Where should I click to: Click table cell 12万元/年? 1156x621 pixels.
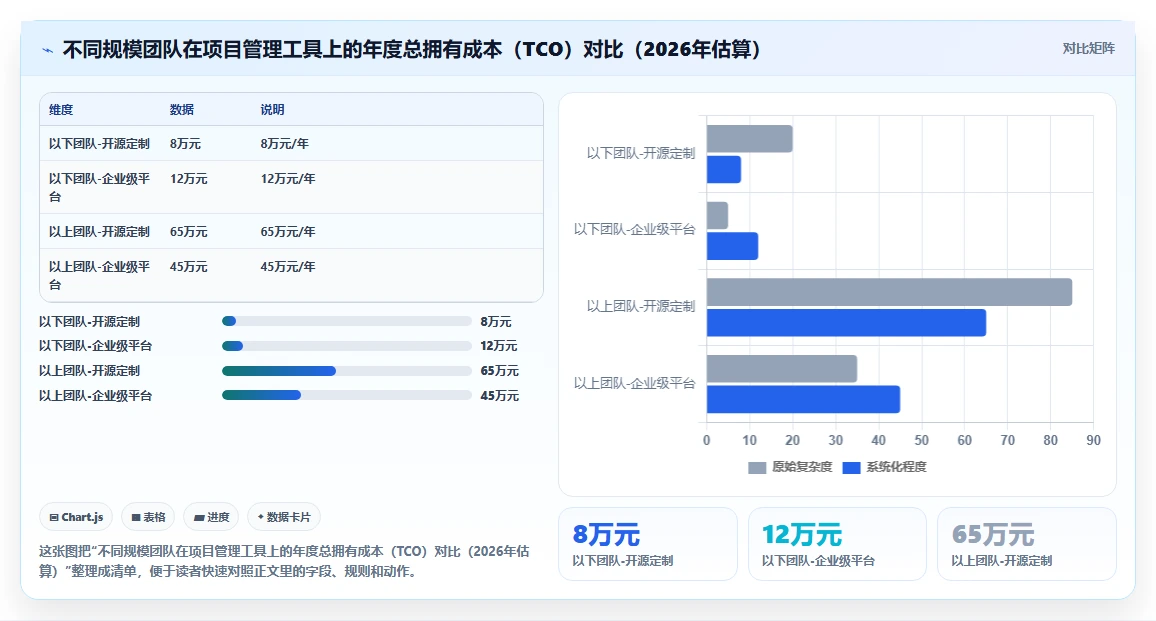click(288, 178)
